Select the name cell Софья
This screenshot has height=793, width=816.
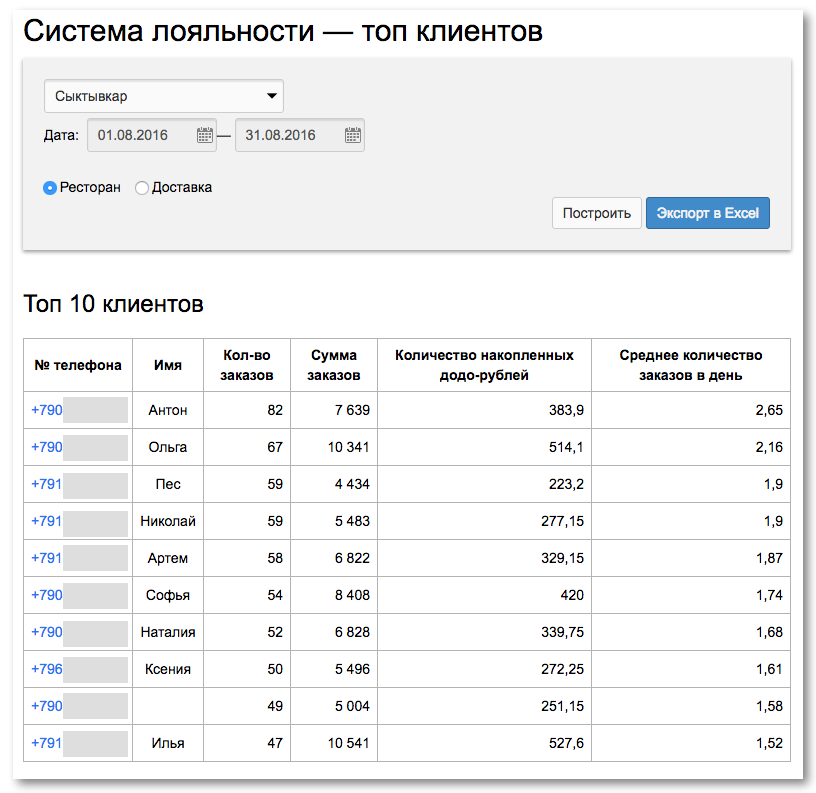[168, 595]
